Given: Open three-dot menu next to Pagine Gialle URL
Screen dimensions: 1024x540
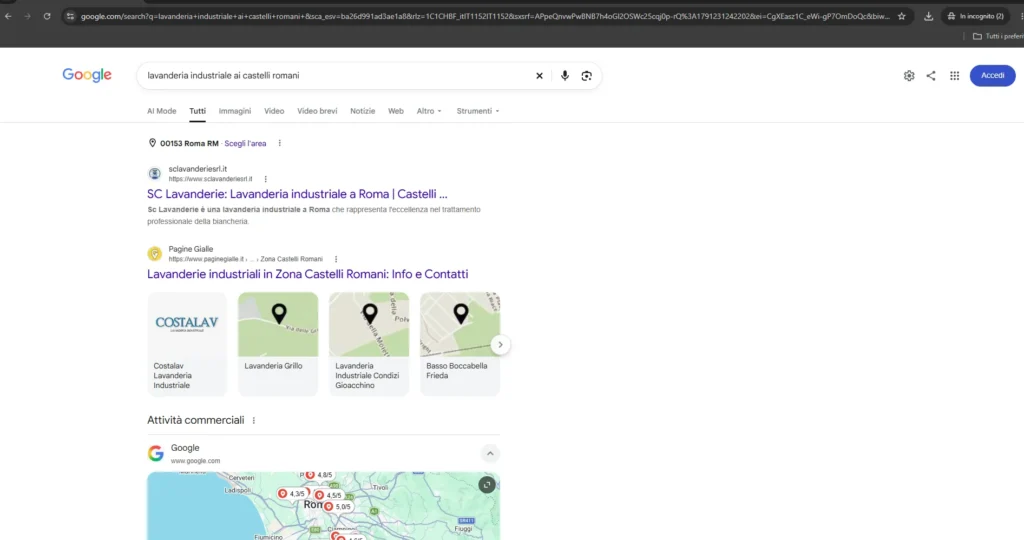Looking at the screenshot, I should [x=336, y=259].
